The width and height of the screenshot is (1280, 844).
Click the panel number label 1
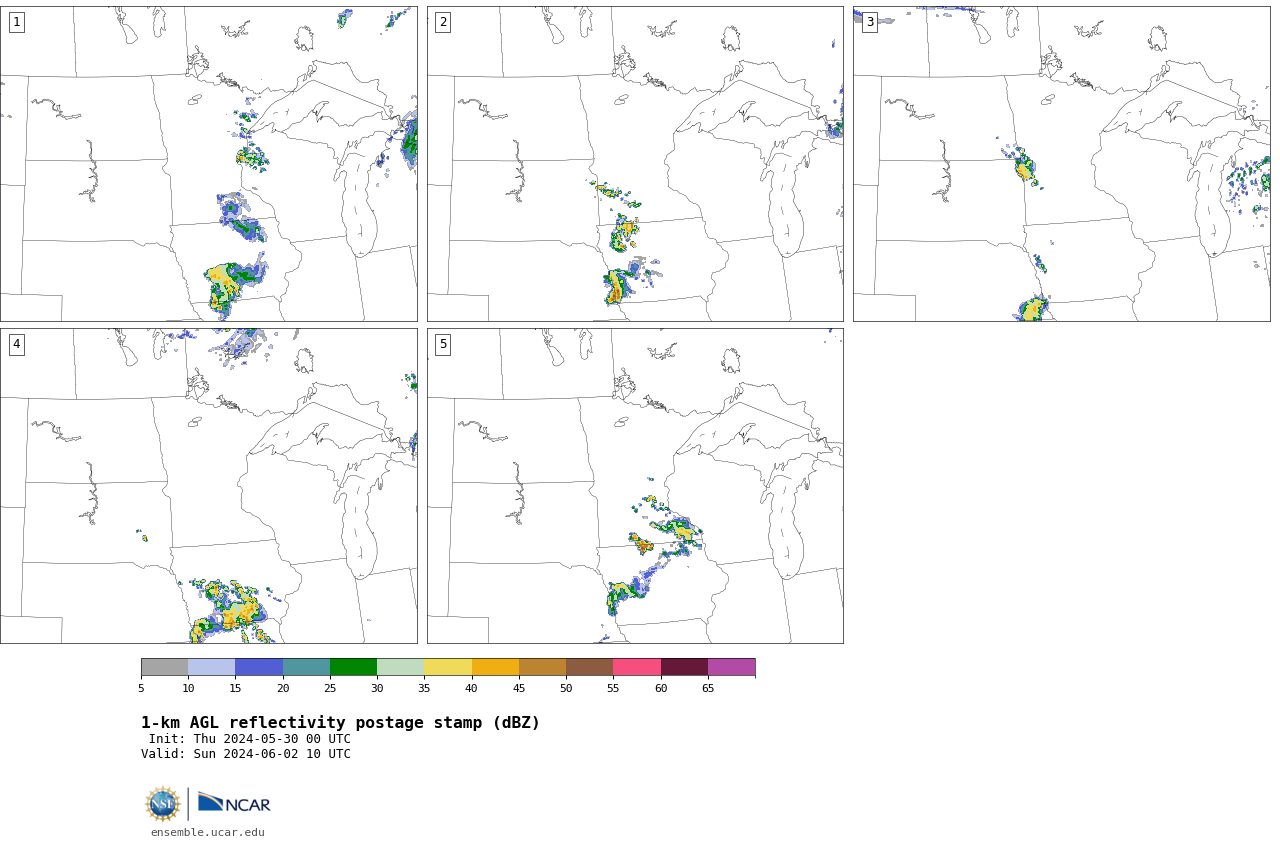tap(16, 22)
